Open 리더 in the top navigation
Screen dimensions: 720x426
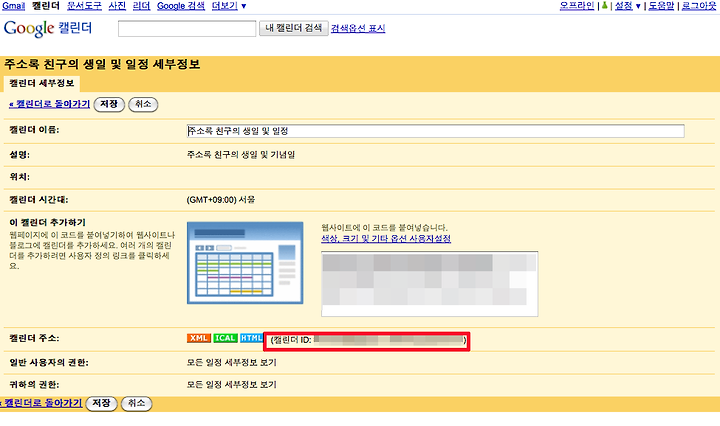point(141,6)
